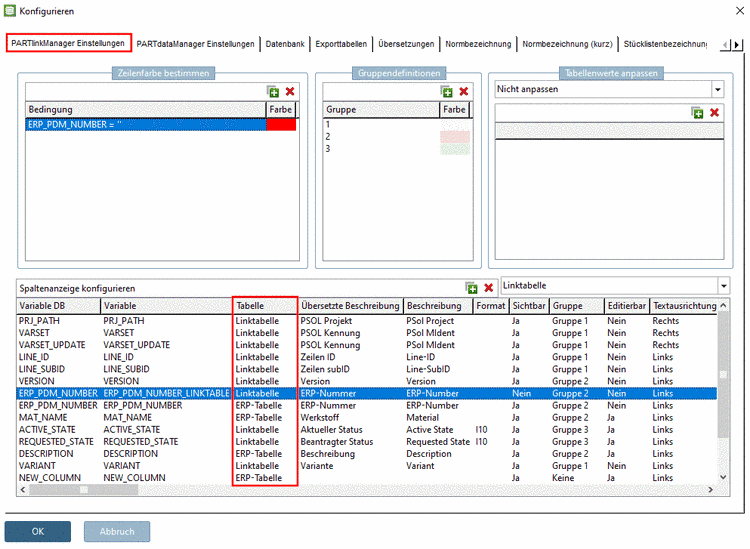The width and height of the screenshot is (750, 549).
Task: Add a new group definition
Action: (447, 91)
